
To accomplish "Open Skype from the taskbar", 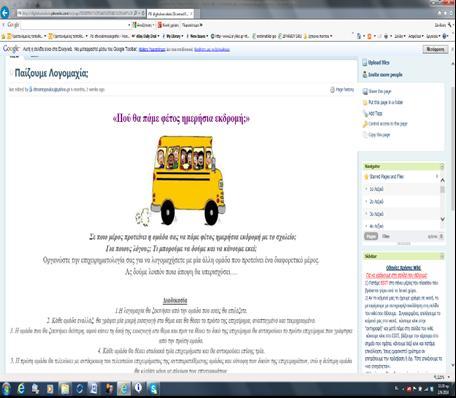I will (x=153, y=389).
